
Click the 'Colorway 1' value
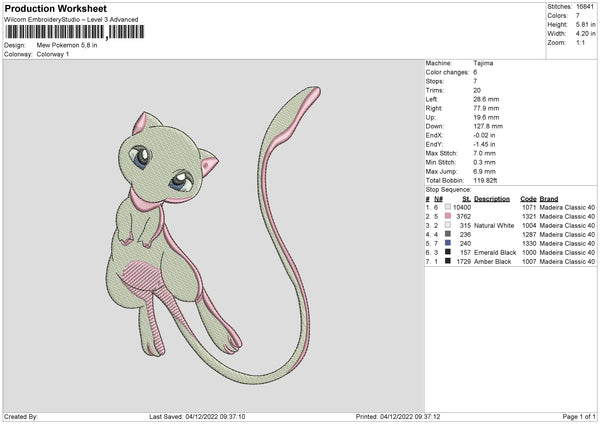(53, 54)
